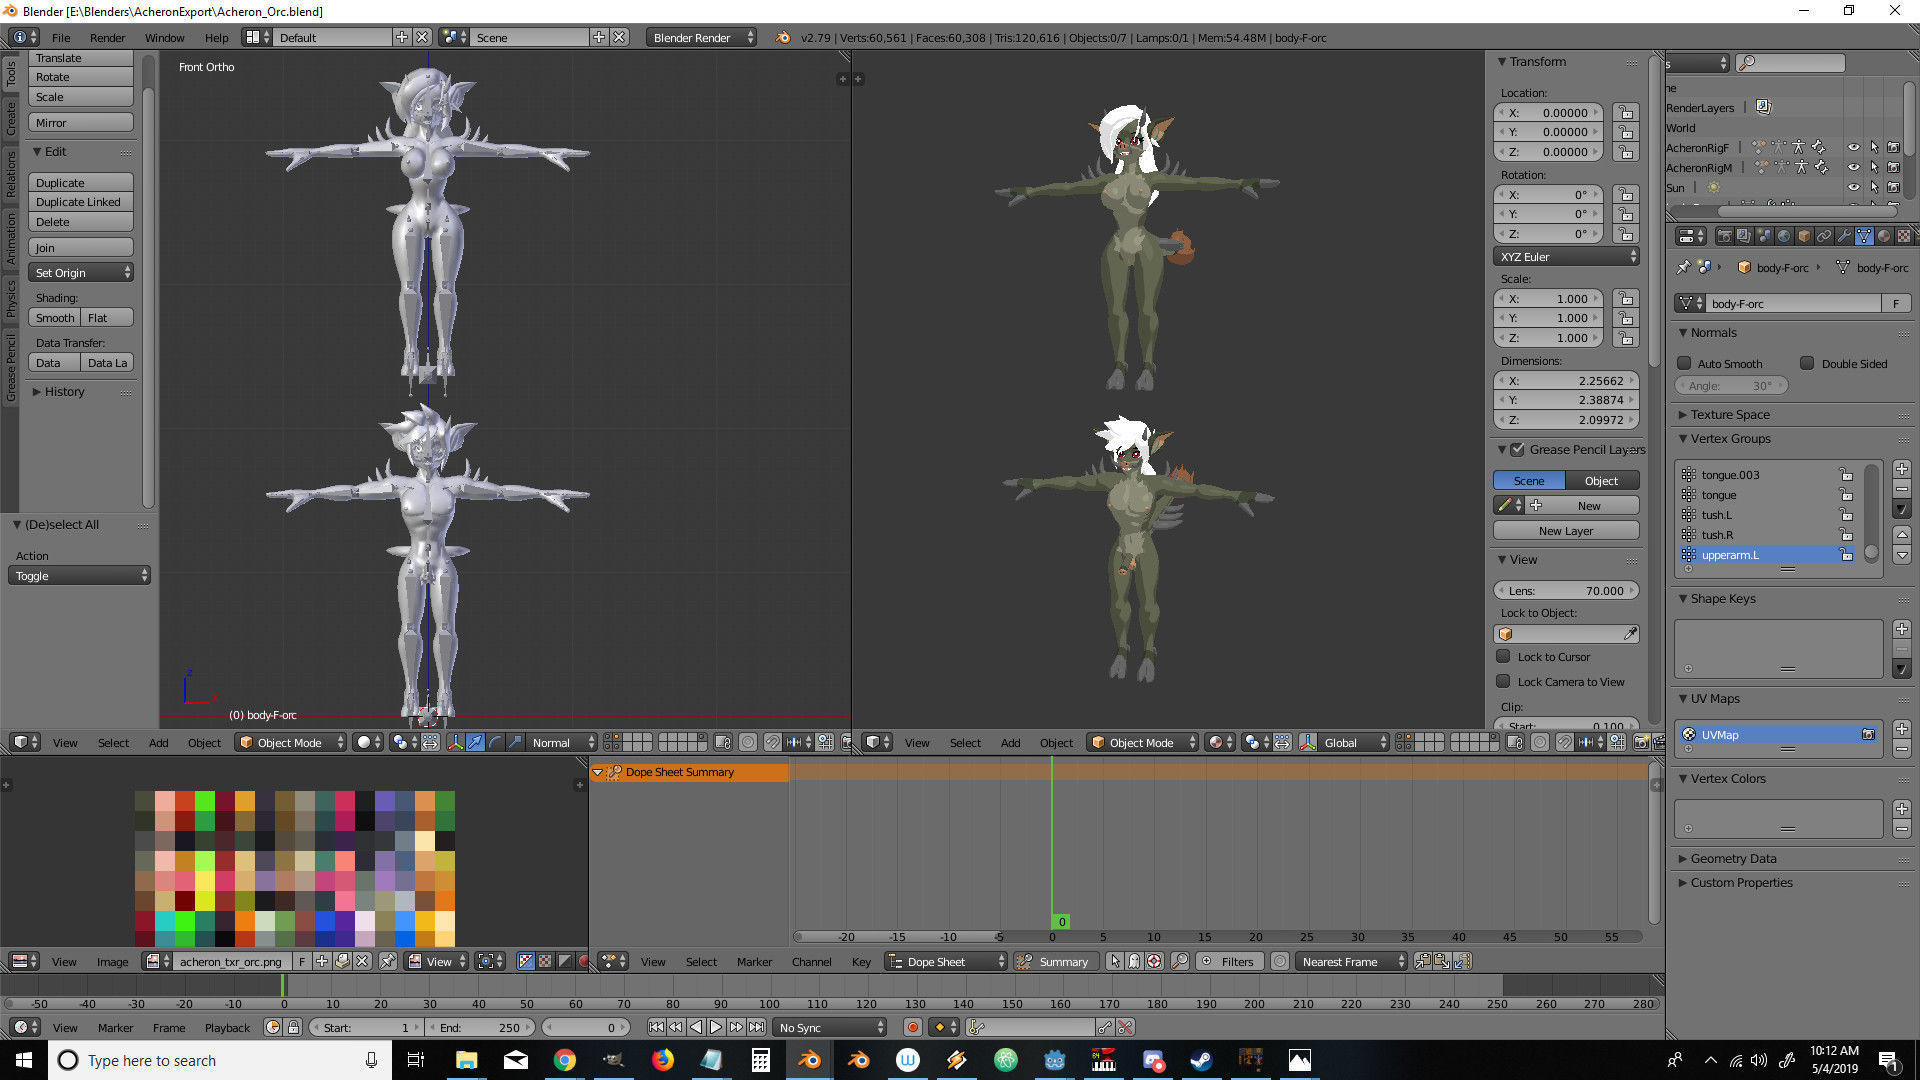Expand the Custom Properties panel
The image size is (1920, 1080).
point(1741,882)
